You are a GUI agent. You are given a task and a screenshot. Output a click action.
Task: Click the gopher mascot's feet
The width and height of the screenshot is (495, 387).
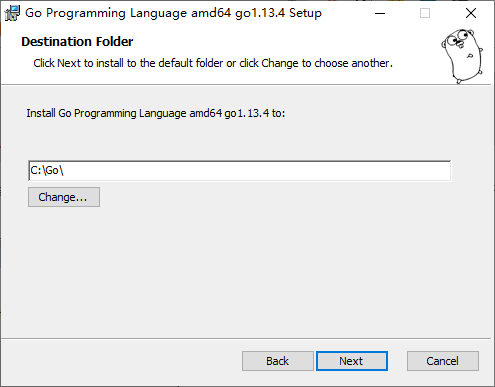click(x=469, y=77)
